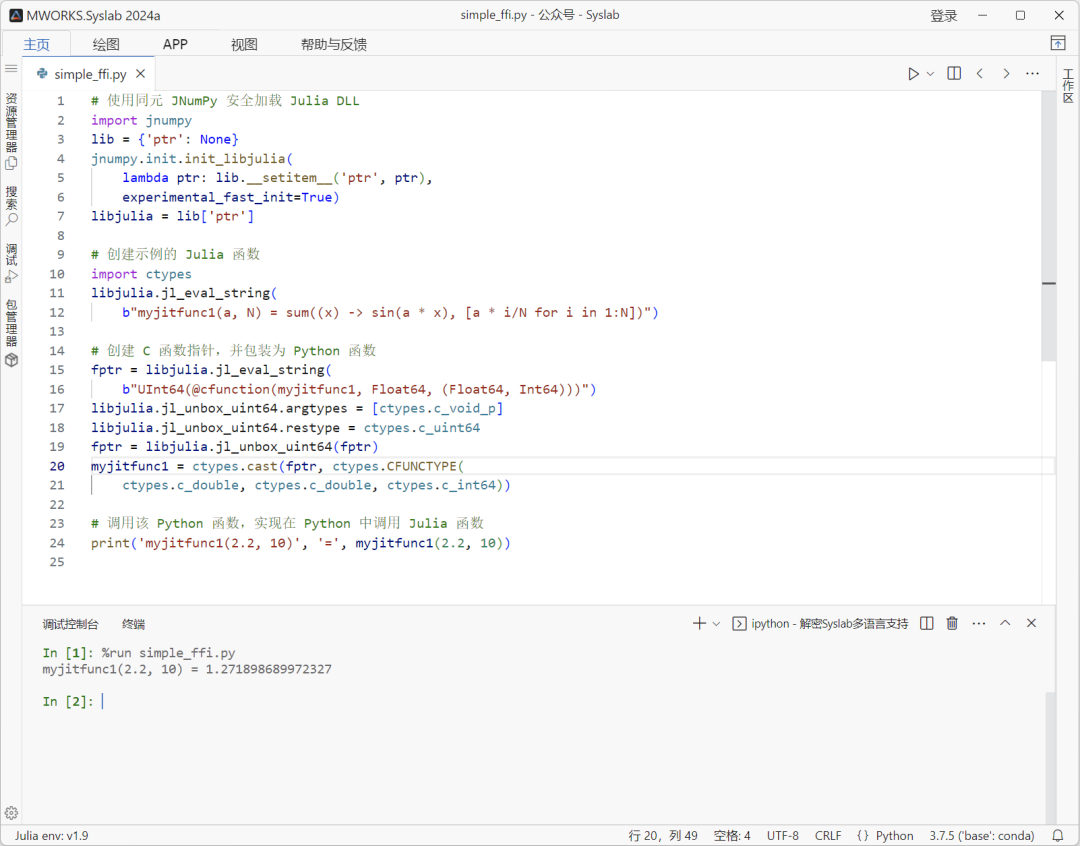1080x846 pixels.
Task: Maximize the terminal panel with chevron
Action: pos(1004,623)
